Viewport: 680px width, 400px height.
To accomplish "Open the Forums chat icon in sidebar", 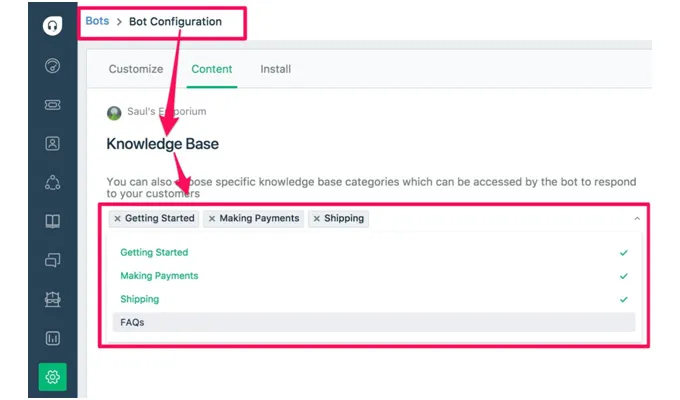I will pos(53,260).
